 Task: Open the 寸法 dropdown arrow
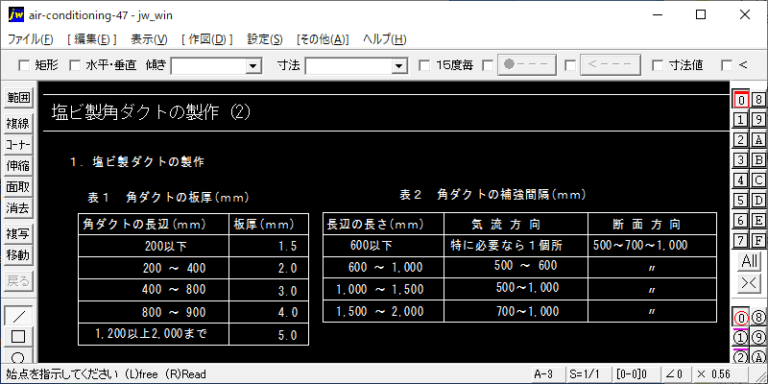[x=399, y=66]
